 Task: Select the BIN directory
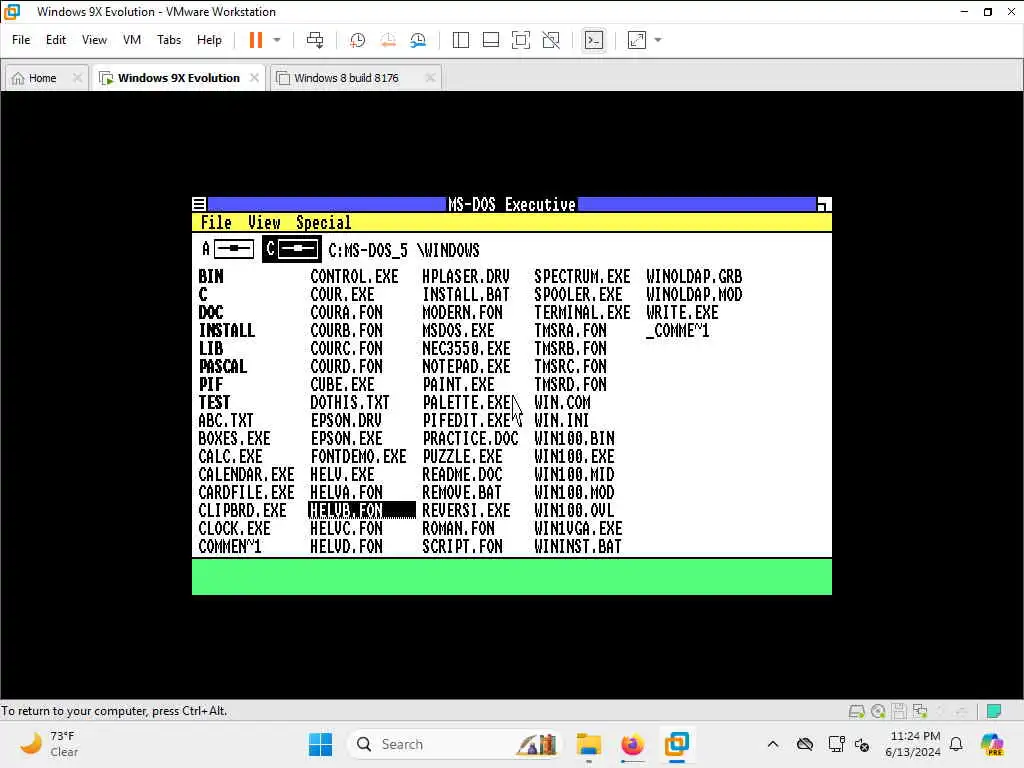coord(211,277)
